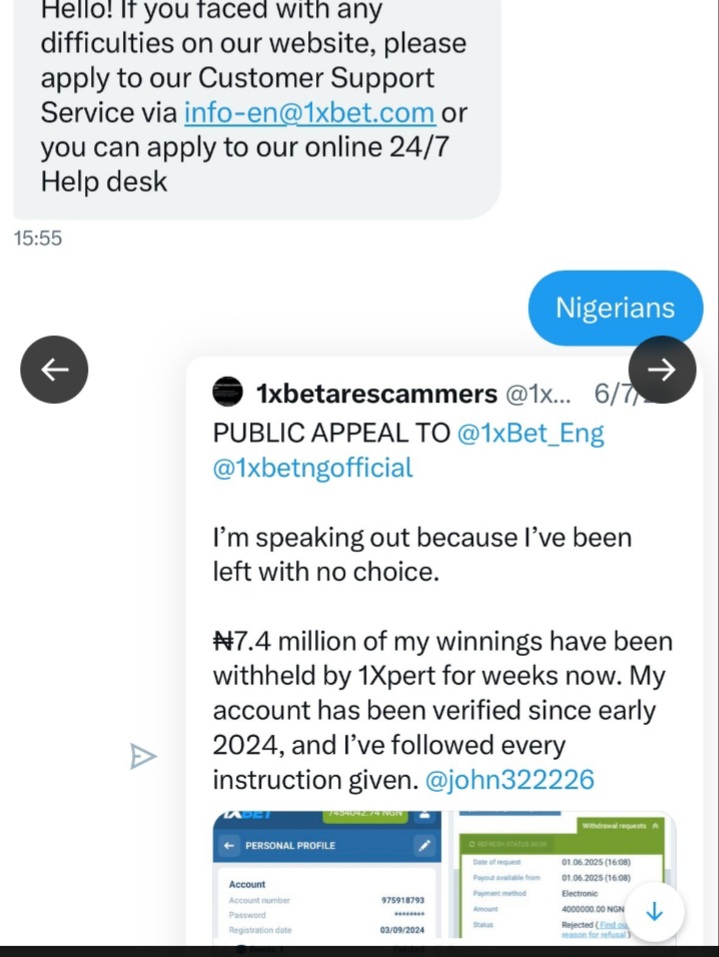Open the info-en@1xbet.com email link
719x957 pixels.
[309, 112]
